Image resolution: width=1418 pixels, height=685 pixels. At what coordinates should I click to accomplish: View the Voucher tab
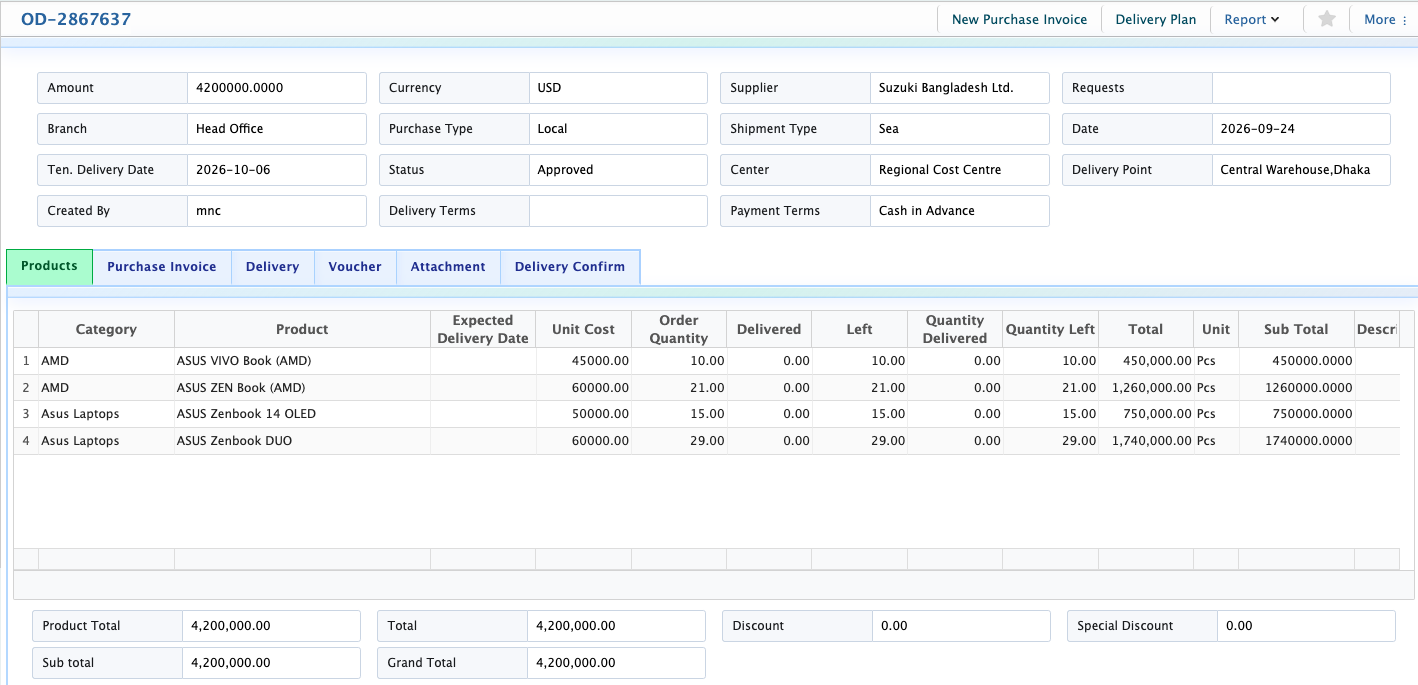pyautogui.click(x=355, y=267)
